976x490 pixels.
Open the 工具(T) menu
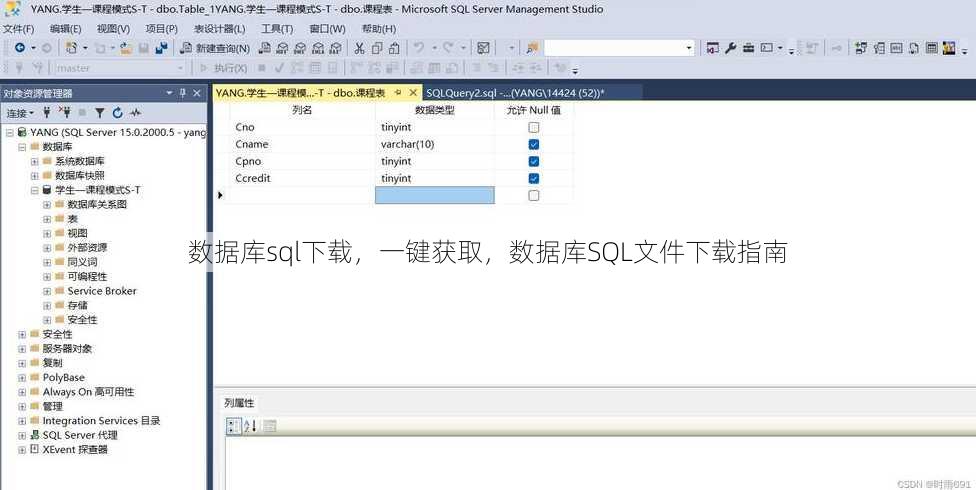277,29
